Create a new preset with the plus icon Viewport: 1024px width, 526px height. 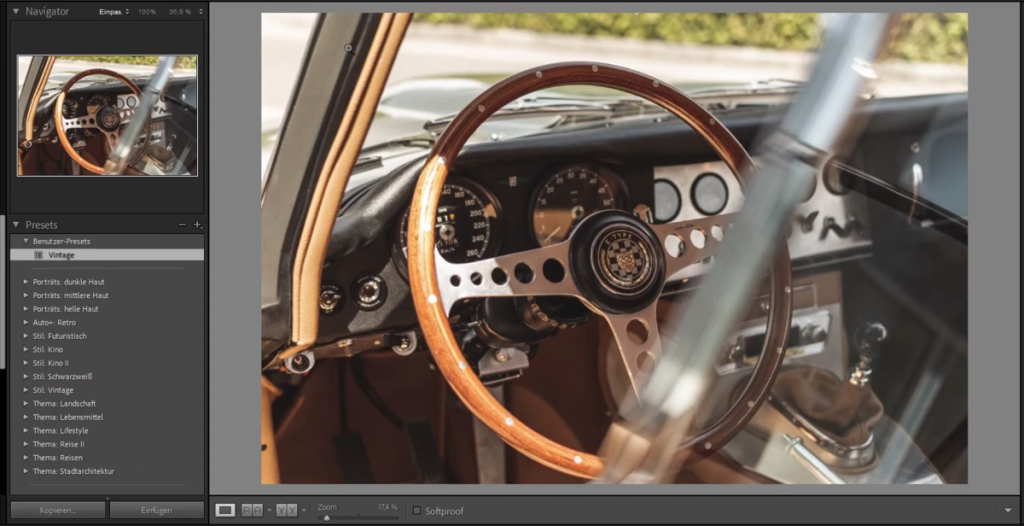[x=197, y=225]
